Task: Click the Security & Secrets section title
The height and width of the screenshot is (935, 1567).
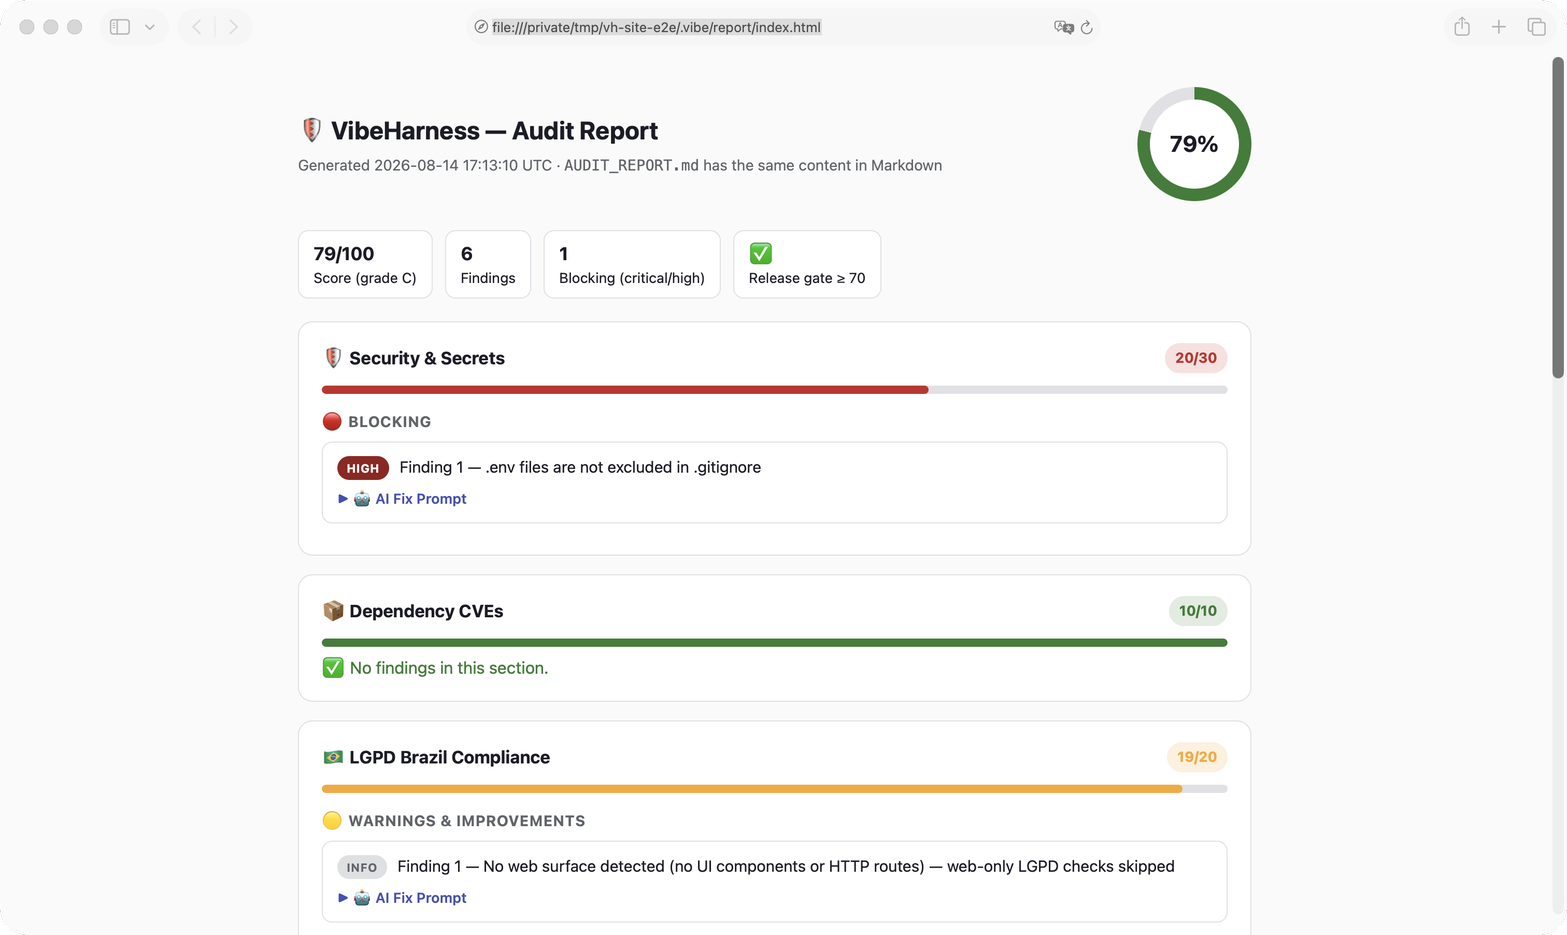Action: [427, 358]
